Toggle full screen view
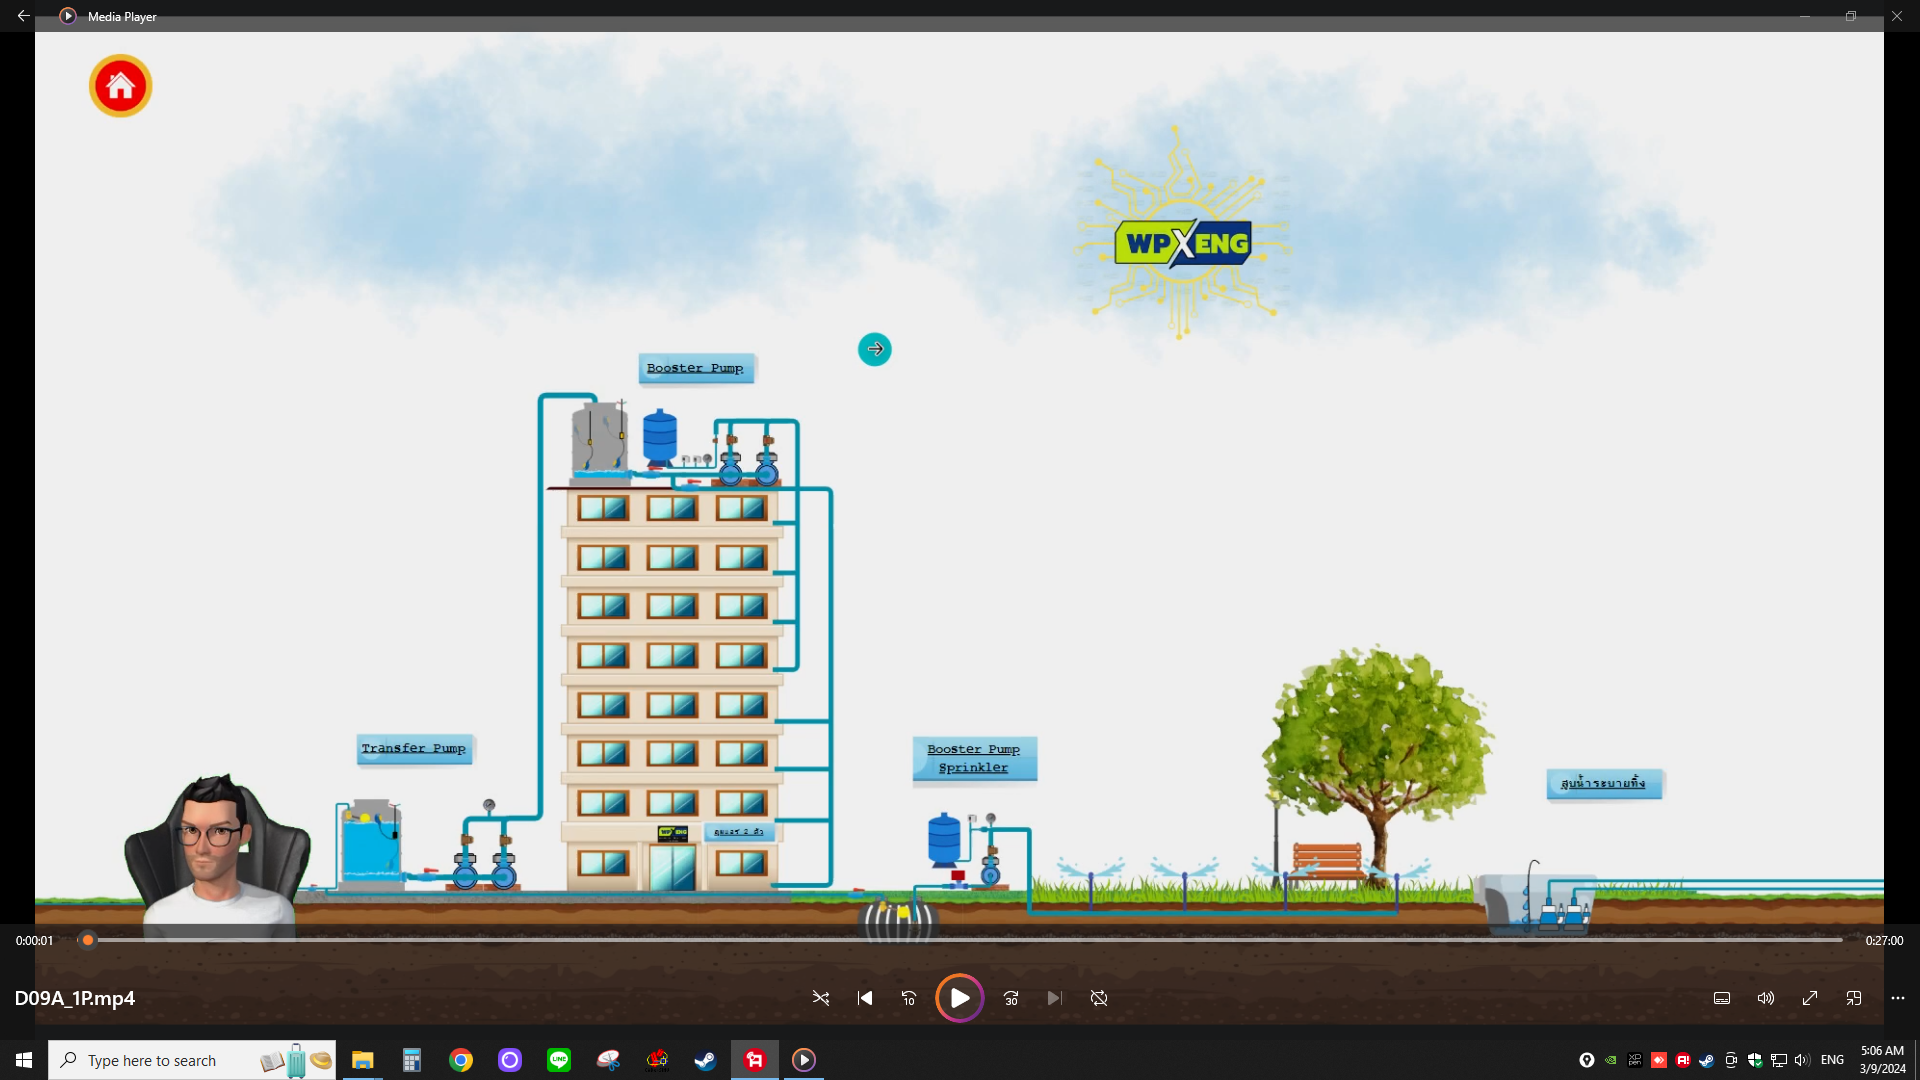 tap(1810, 998)
